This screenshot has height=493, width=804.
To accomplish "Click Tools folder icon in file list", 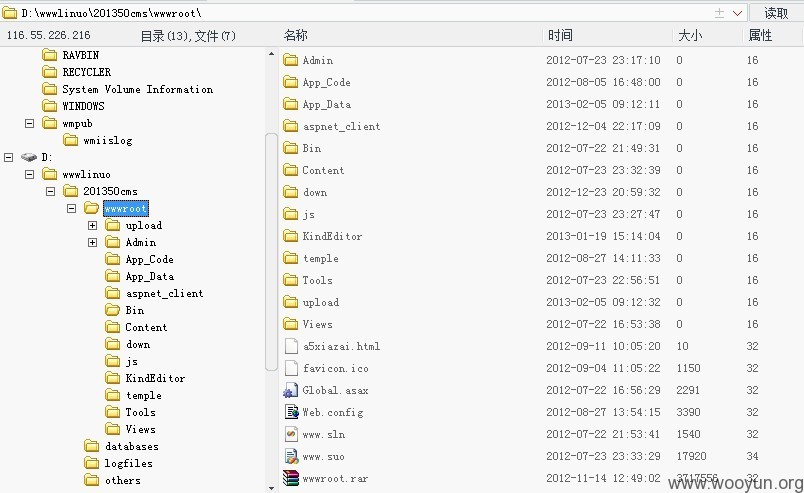I will [291, 280].
